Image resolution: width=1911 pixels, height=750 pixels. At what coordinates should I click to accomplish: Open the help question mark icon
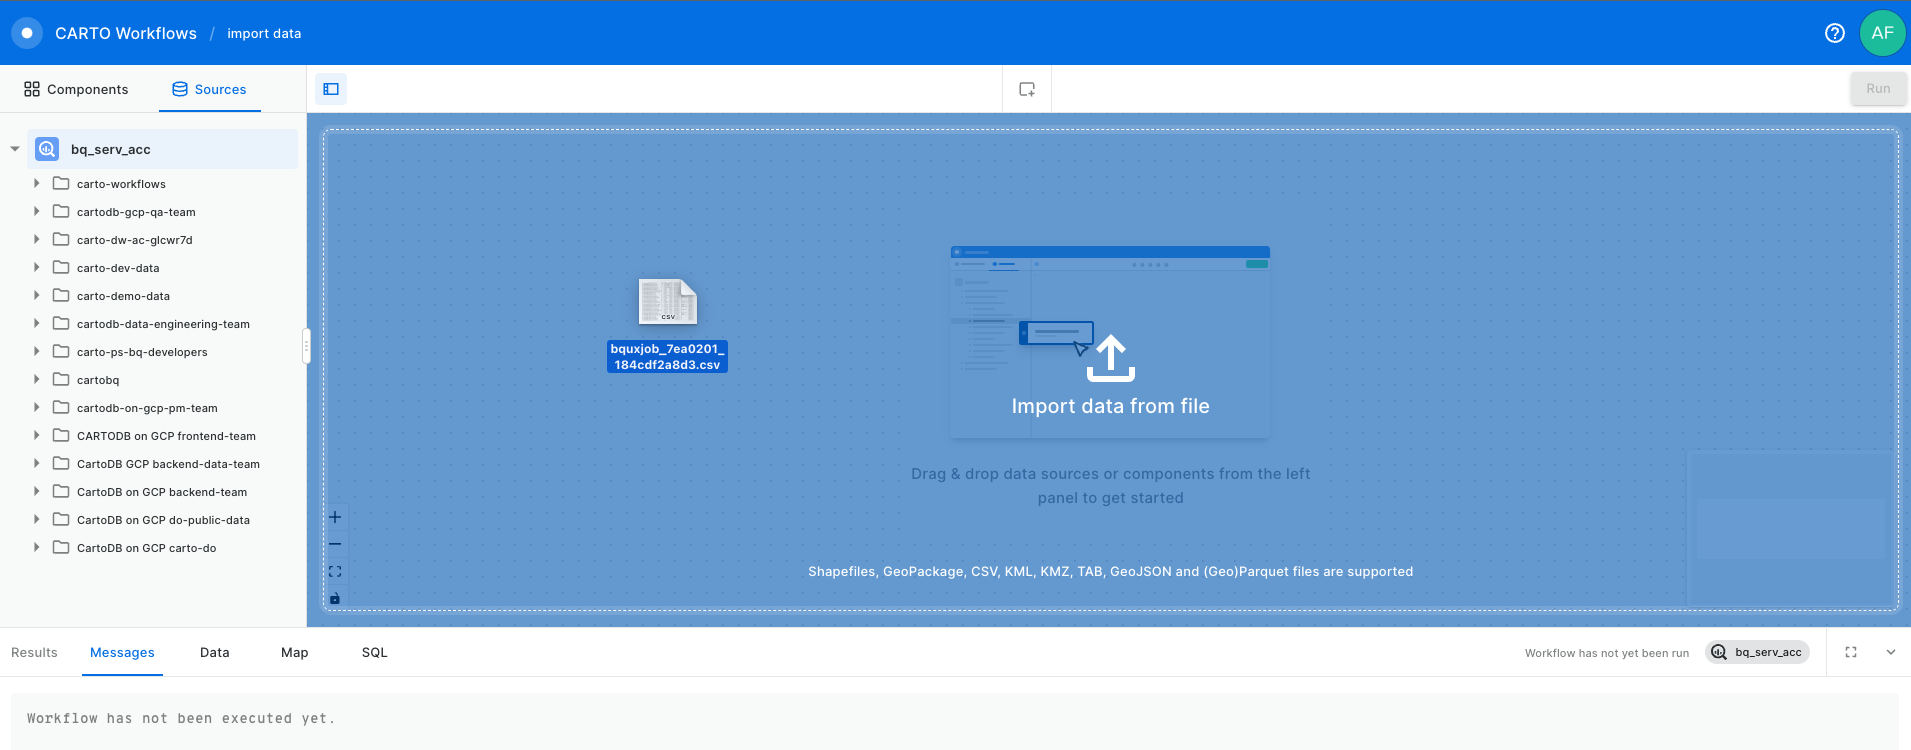click(1834, 33)
